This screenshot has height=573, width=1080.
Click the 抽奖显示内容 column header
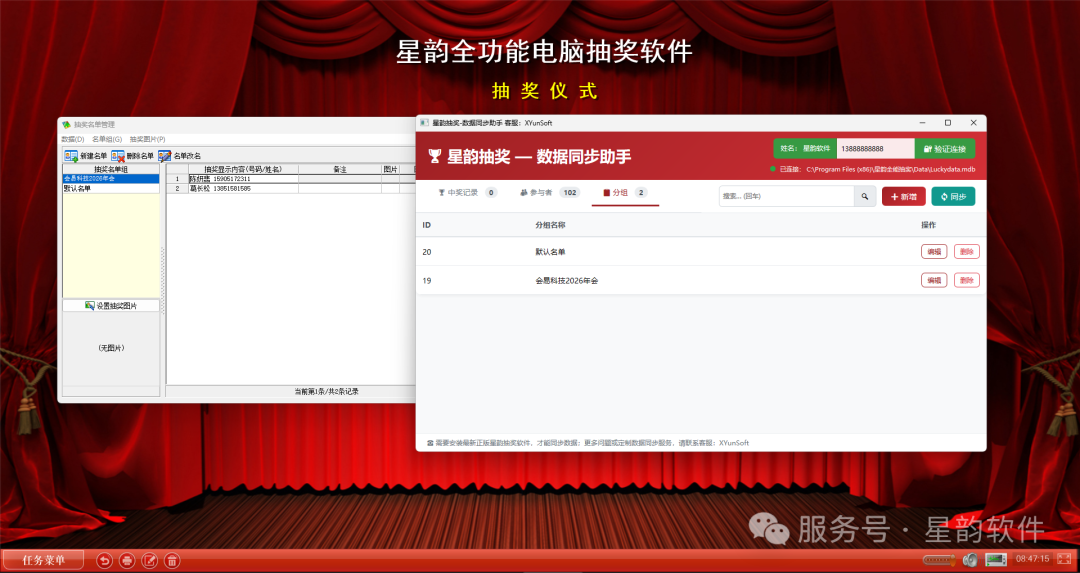(x=243, y=169)
